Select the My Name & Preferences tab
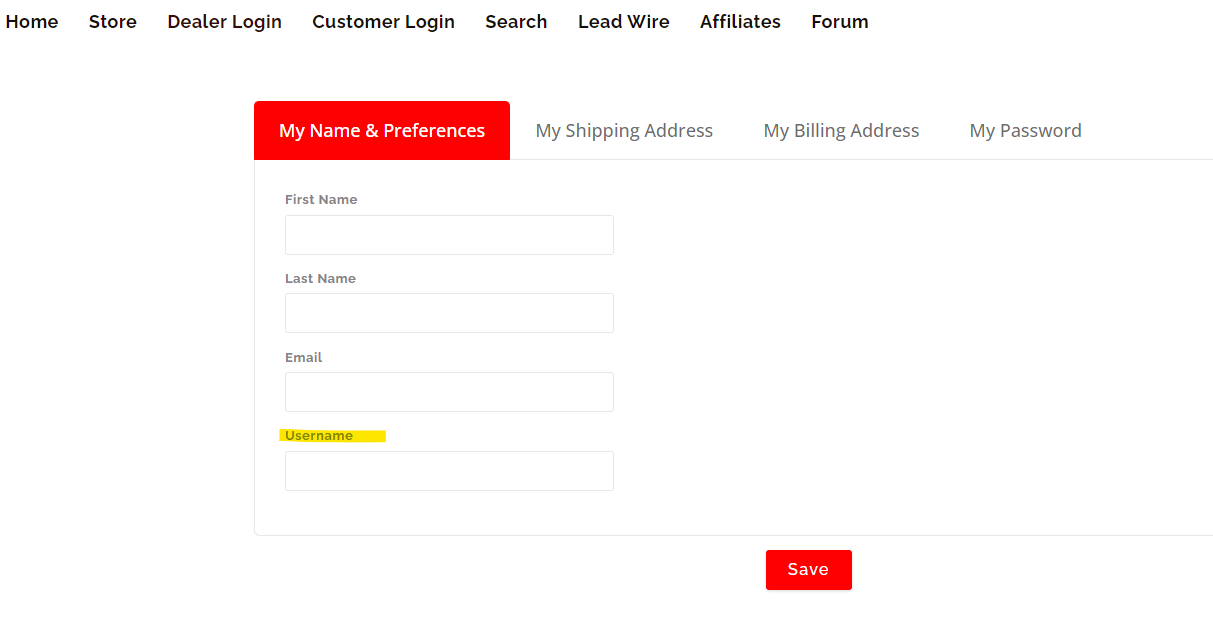Screen dimensions: 1213x617 coord(382,130)
